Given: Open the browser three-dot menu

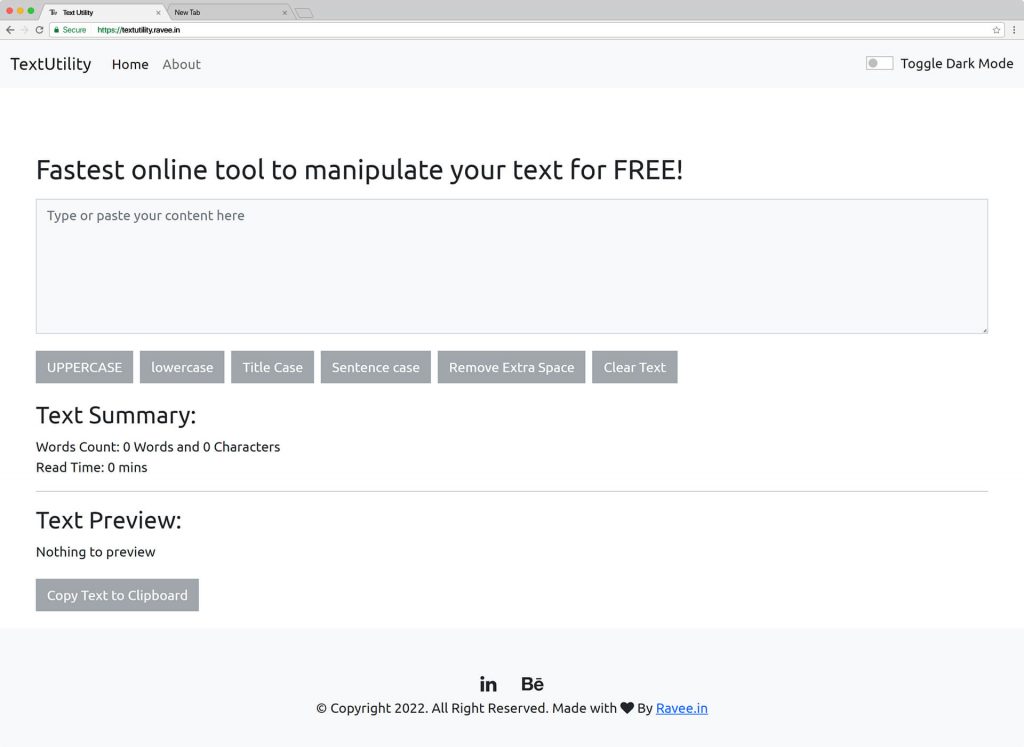Looking at the screenshot, I should 1014,30.
